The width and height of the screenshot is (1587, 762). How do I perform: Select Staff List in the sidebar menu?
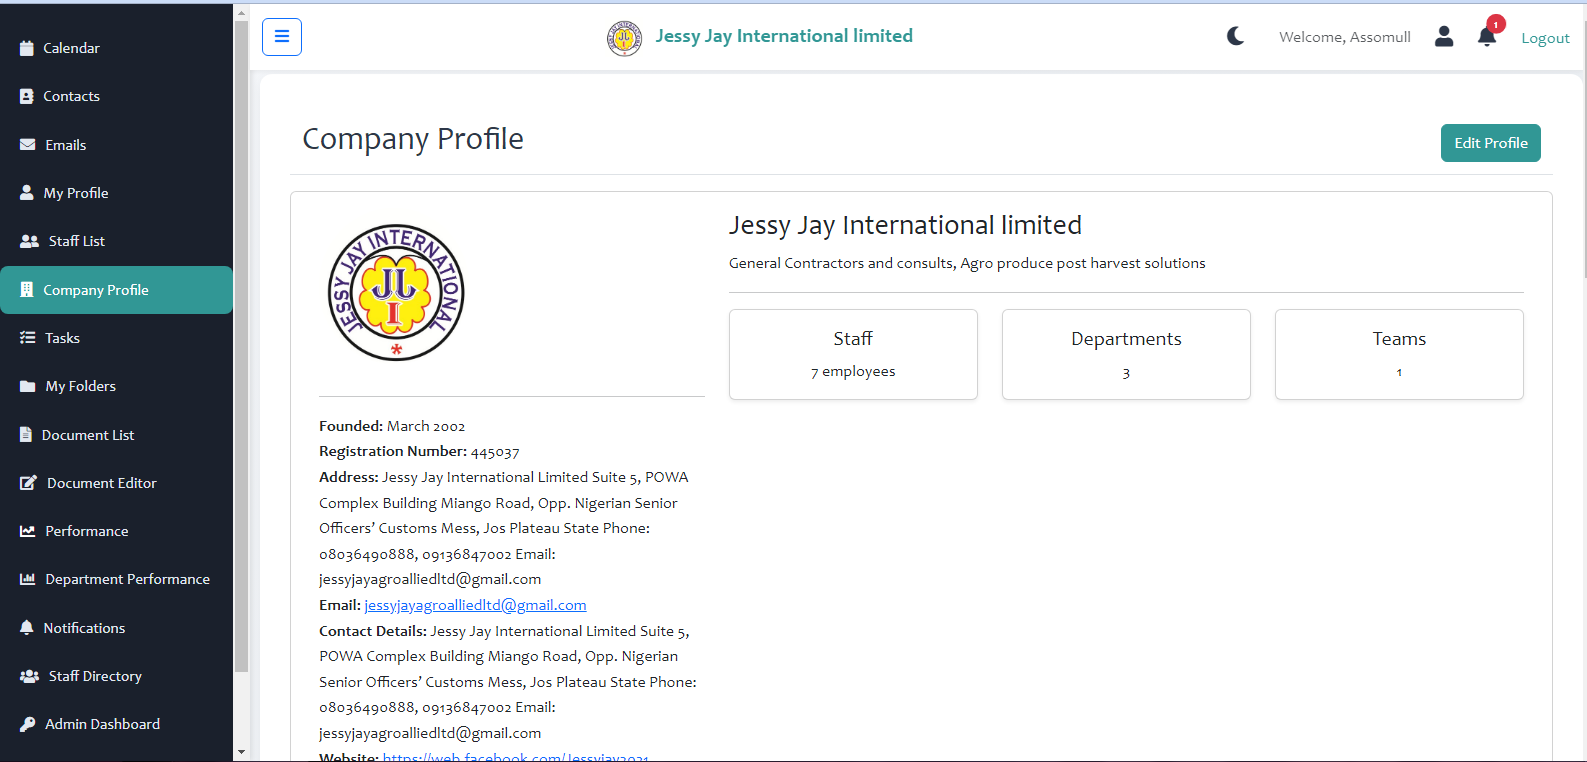point(76,241)
